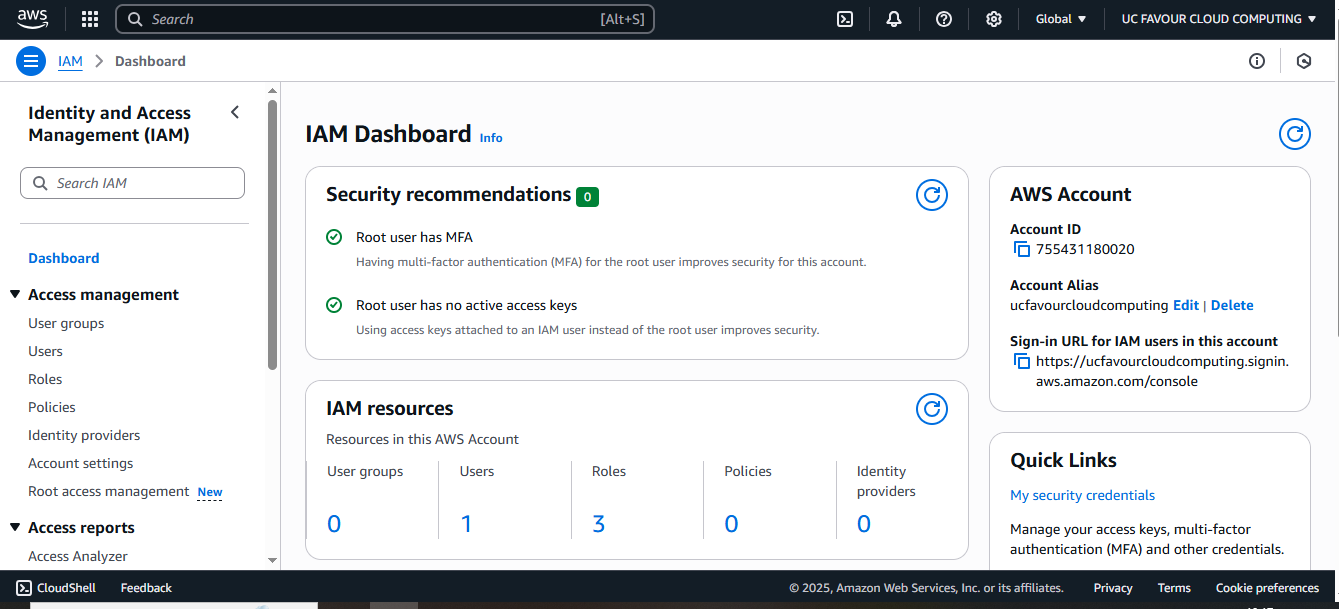
Task: Open the help question mark icon
Action: click(944, 19)
